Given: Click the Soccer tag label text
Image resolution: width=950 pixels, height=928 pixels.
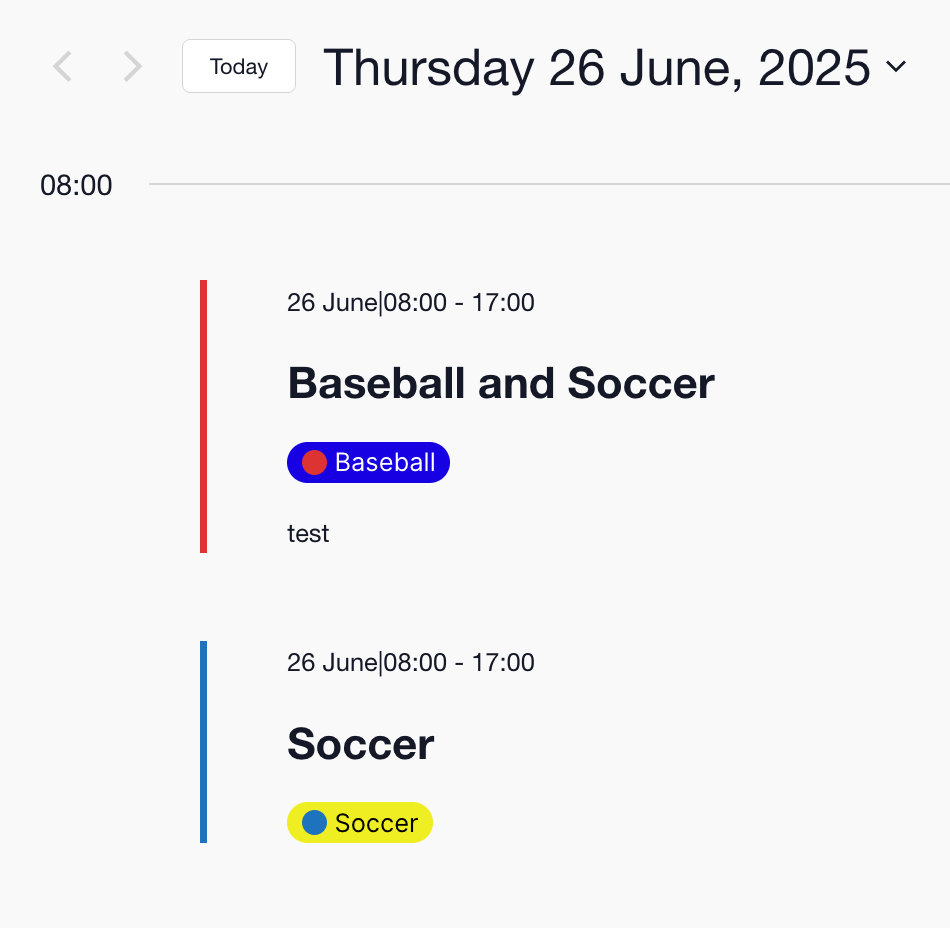Looking at the screenshot, I should [376, 823].
